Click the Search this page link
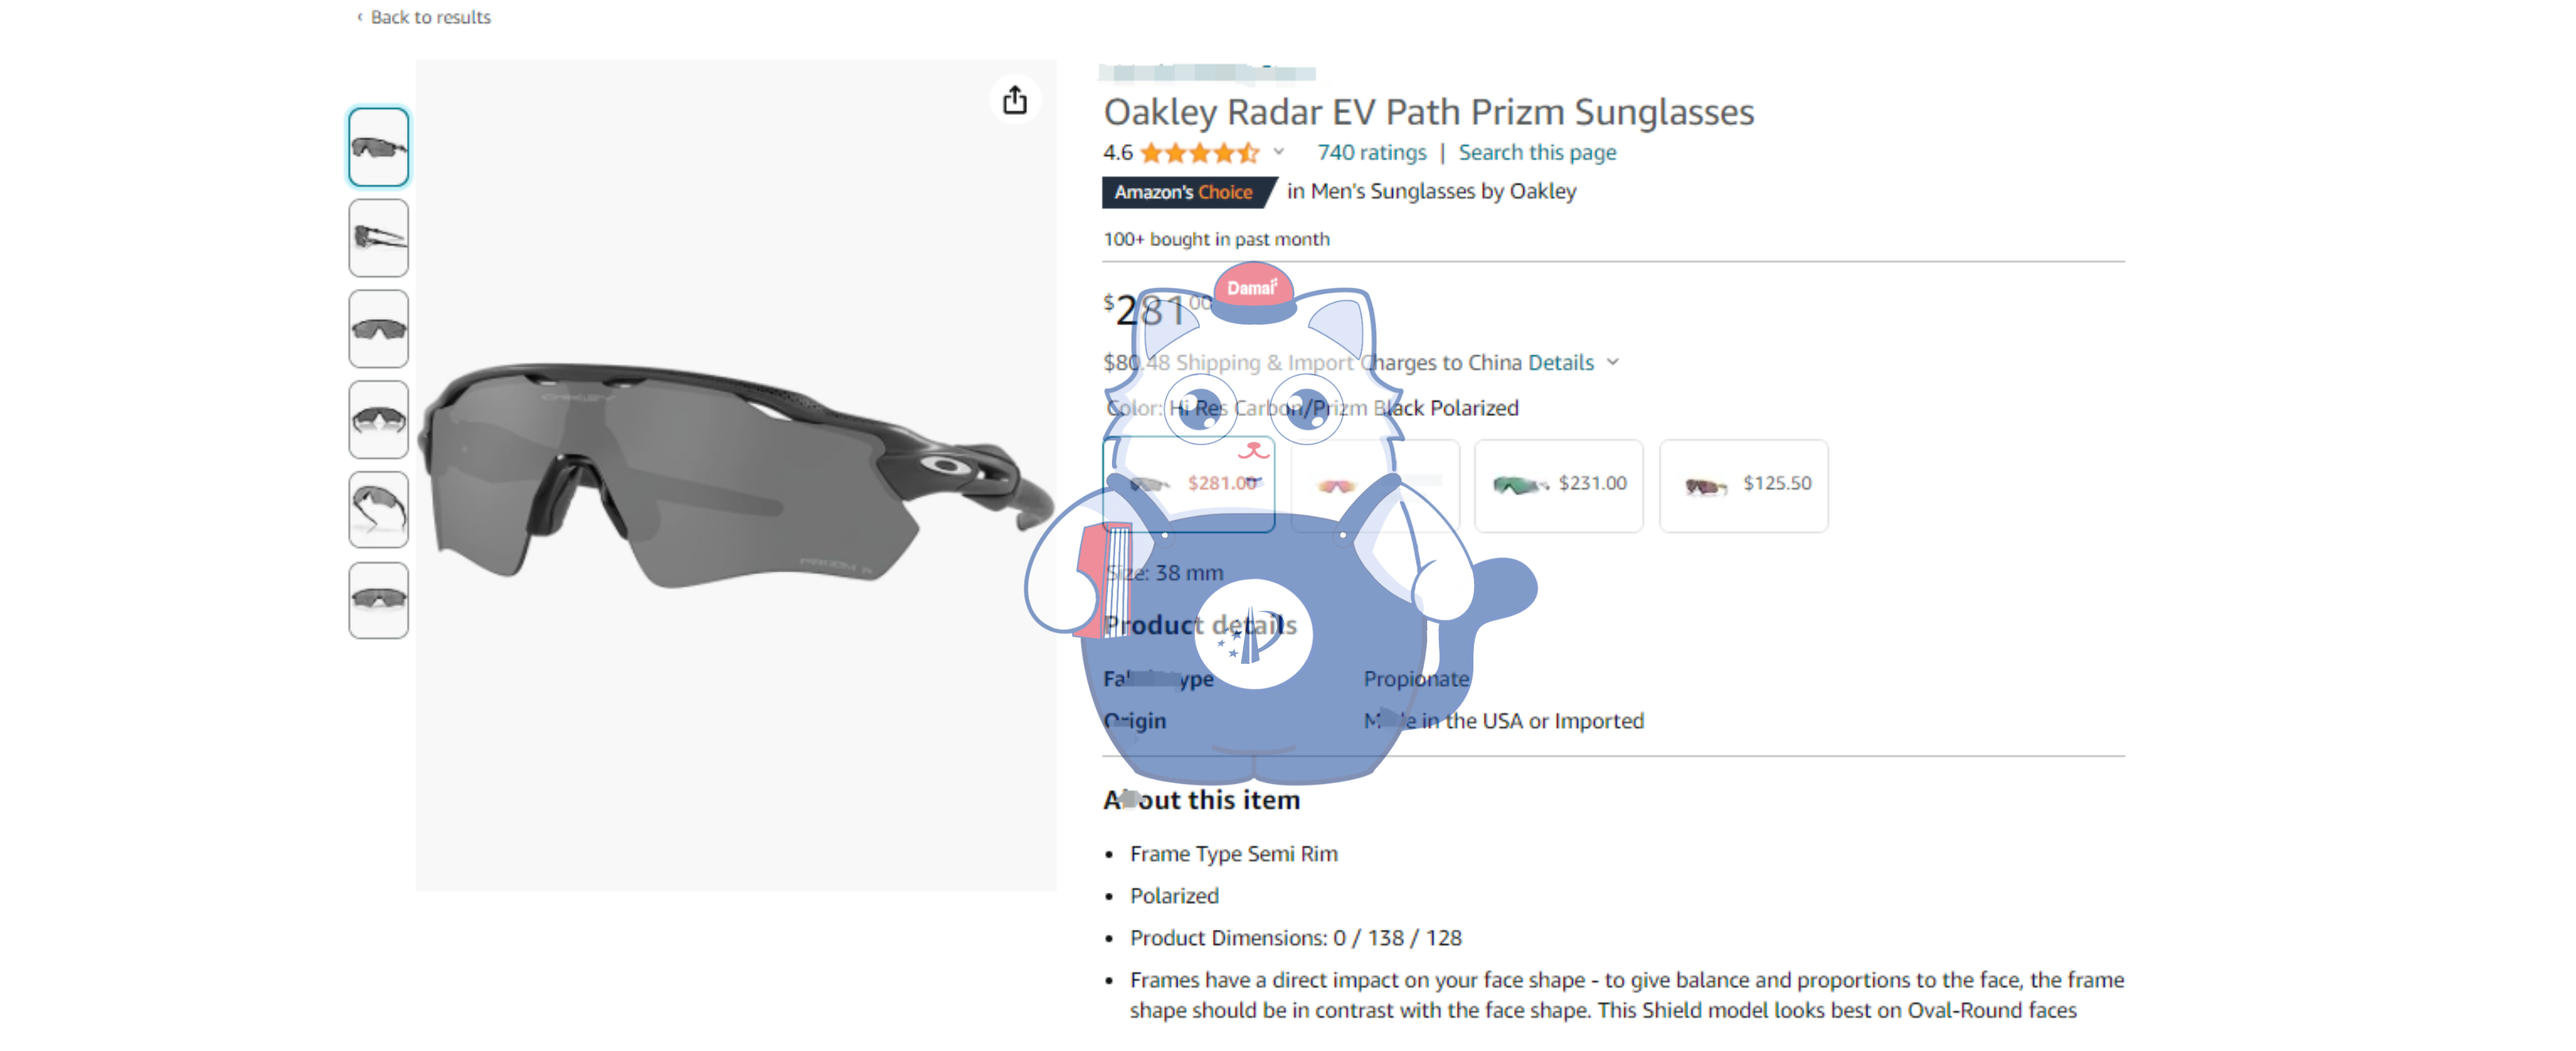 1537,153
